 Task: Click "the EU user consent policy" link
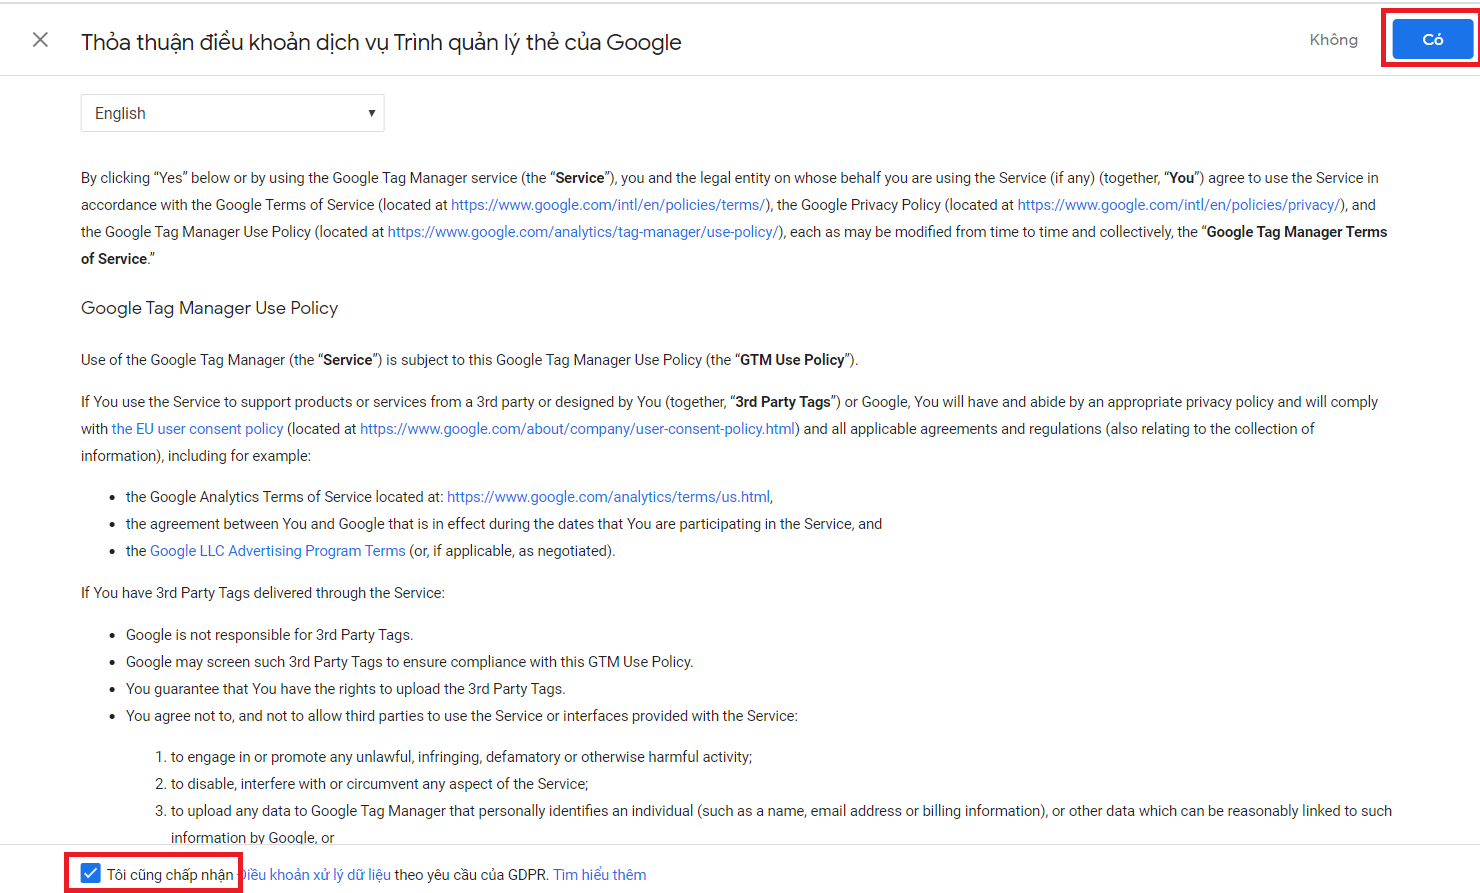[x=197, y=428]
